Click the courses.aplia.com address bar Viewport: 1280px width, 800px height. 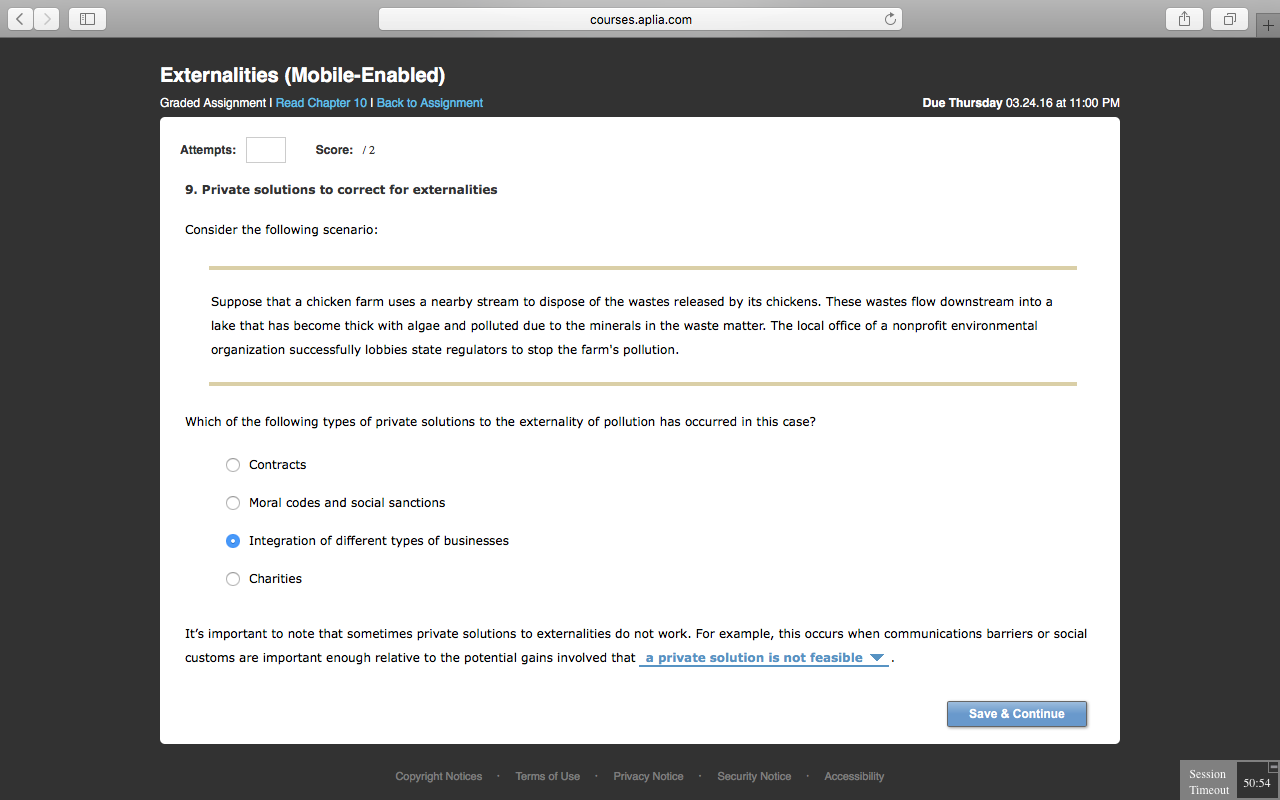(640, 19)
